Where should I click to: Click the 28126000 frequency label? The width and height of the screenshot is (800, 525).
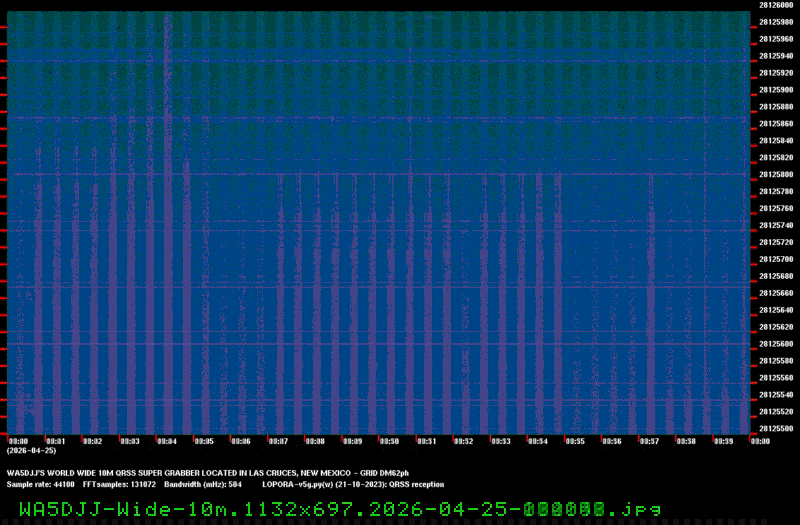click(776, 4)
